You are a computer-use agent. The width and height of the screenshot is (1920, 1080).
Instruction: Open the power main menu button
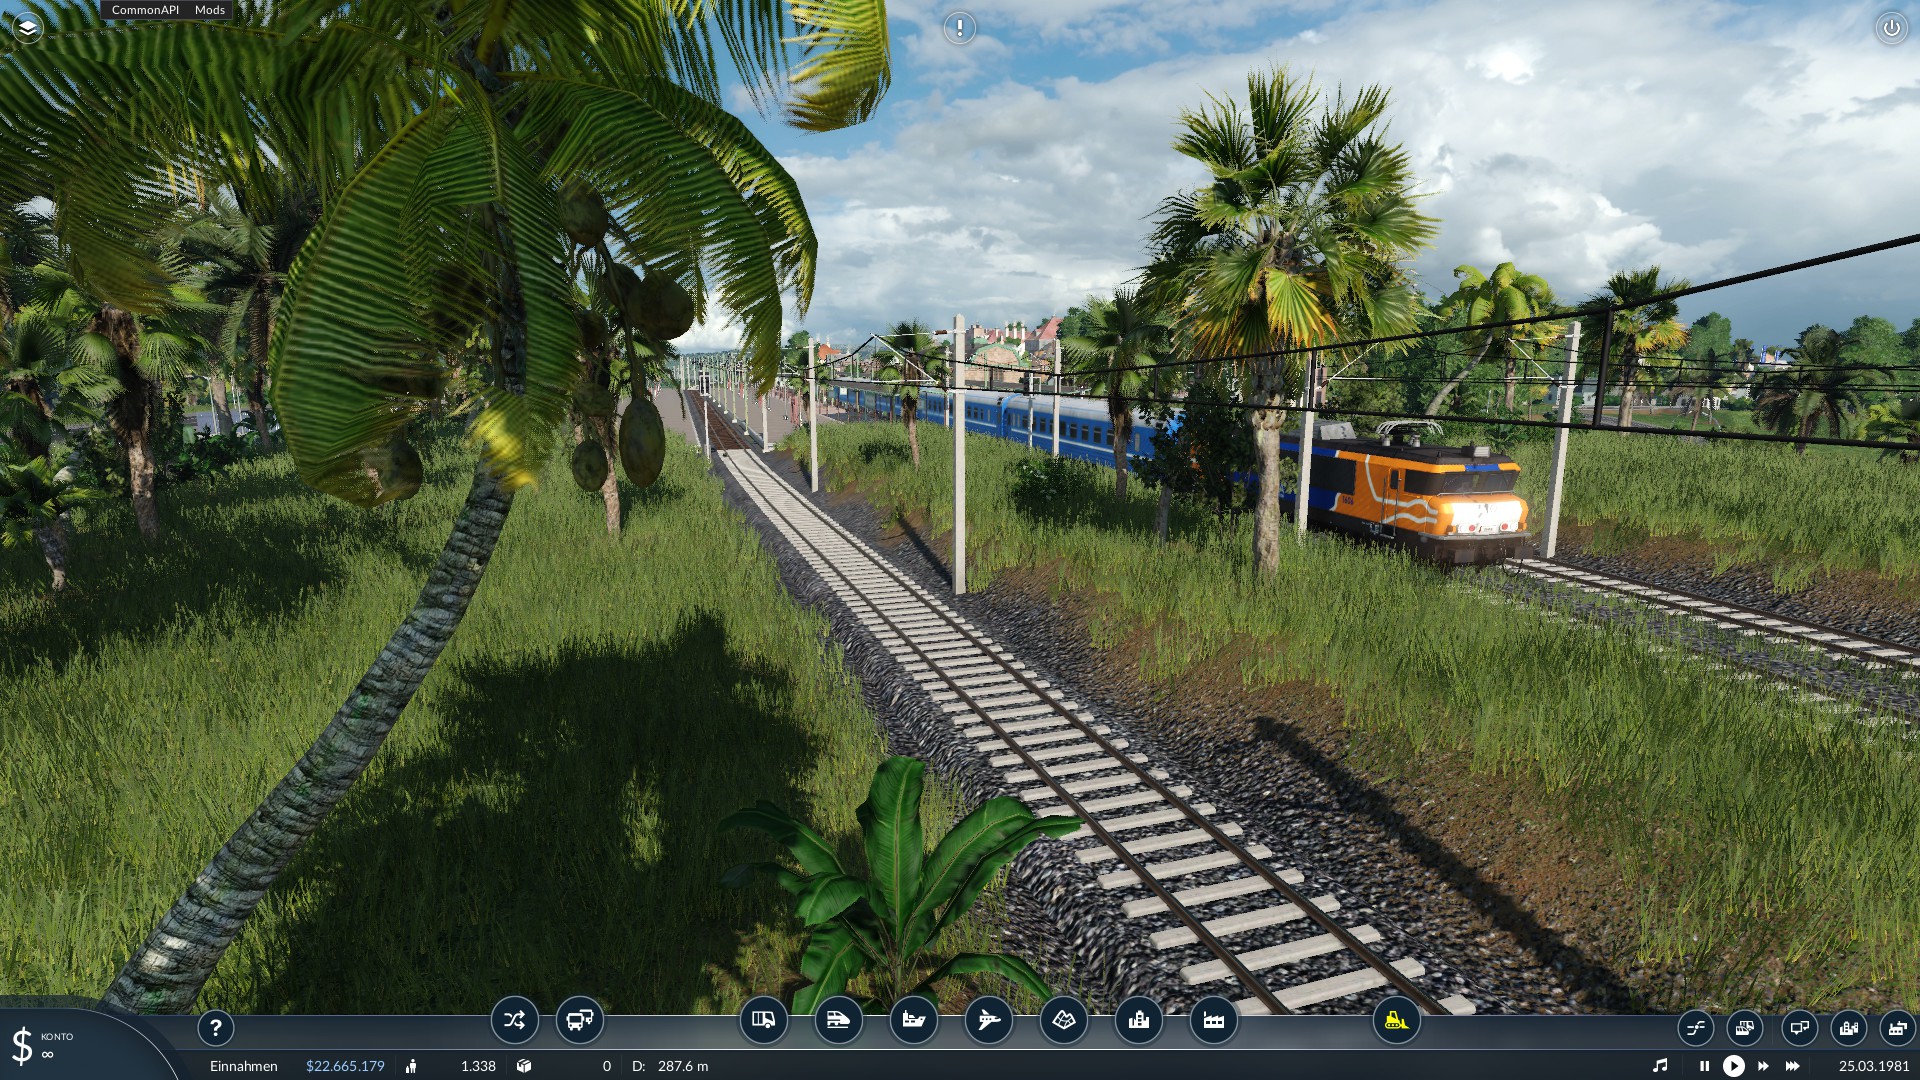[x=1891, y=28]
